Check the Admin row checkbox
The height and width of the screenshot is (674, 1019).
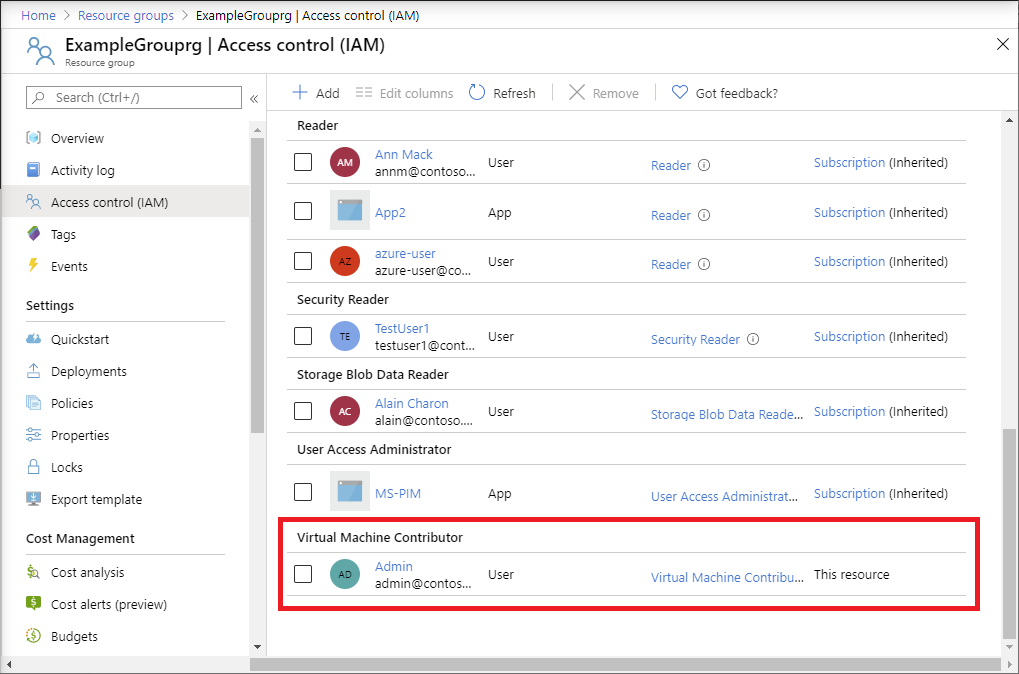[303, 574]
